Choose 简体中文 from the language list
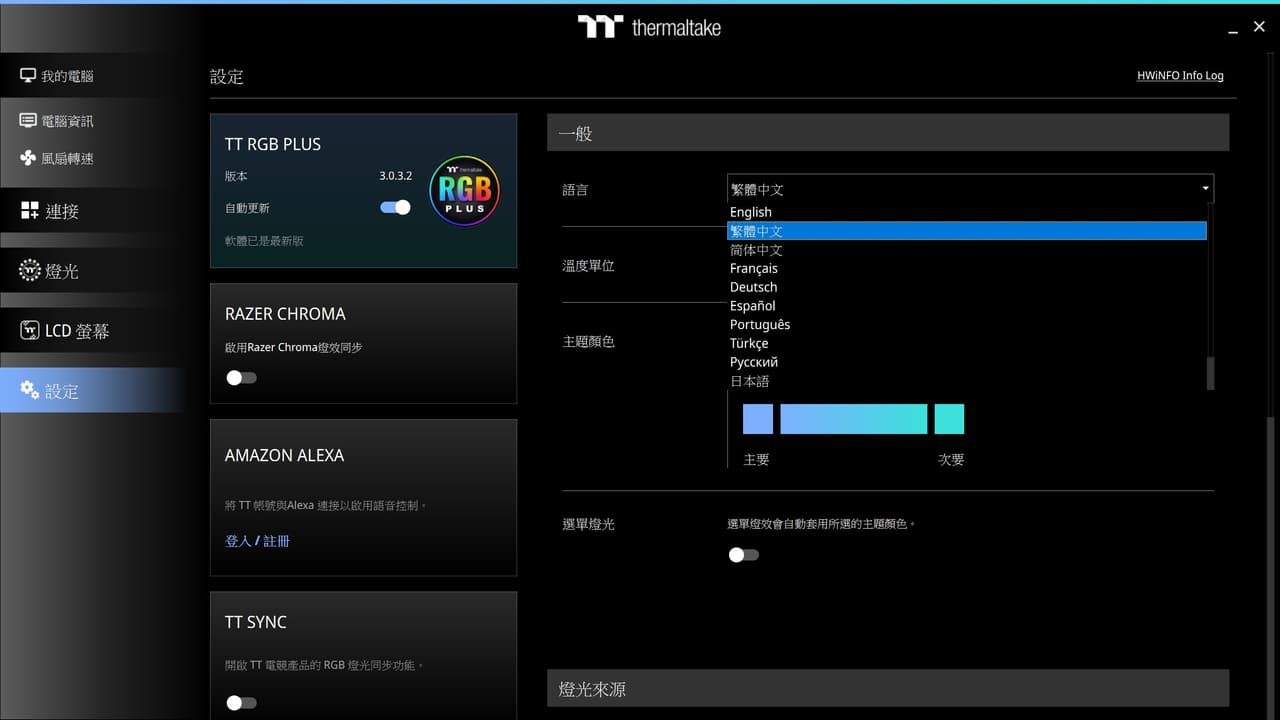This screenshot has width=1280, height=720. (x=967, y=250)
